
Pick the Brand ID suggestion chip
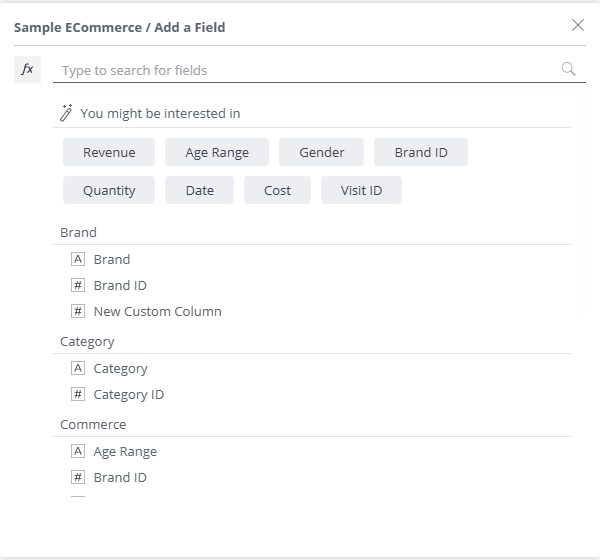point(420,152)
